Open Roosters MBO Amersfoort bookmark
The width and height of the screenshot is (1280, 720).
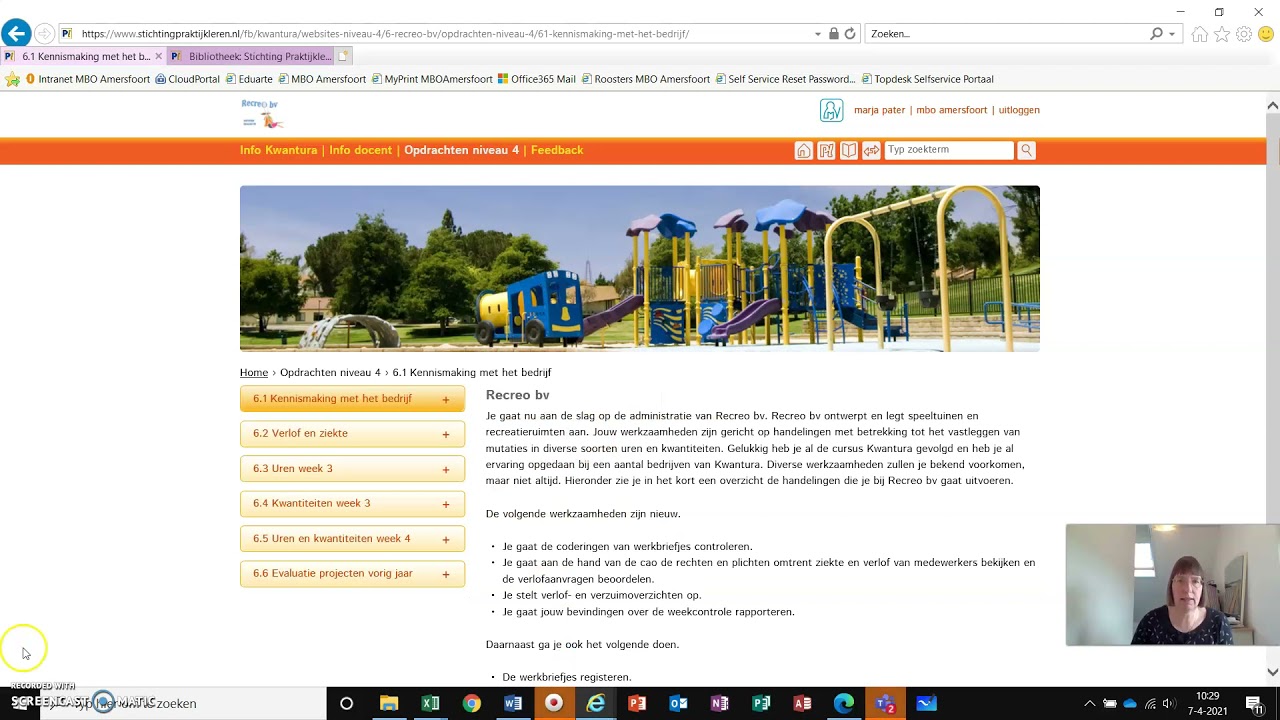pos(645,79)
